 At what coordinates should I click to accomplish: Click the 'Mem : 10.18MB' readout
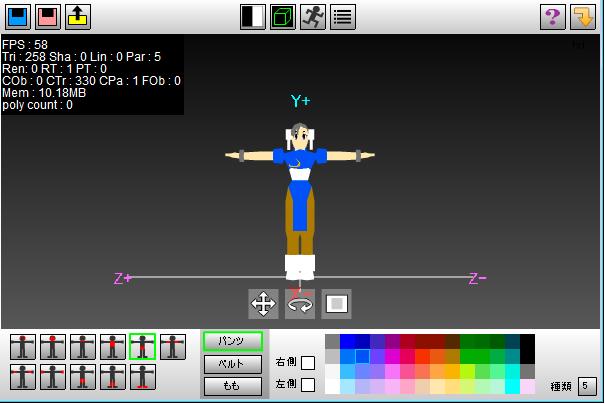click(44, 93)
